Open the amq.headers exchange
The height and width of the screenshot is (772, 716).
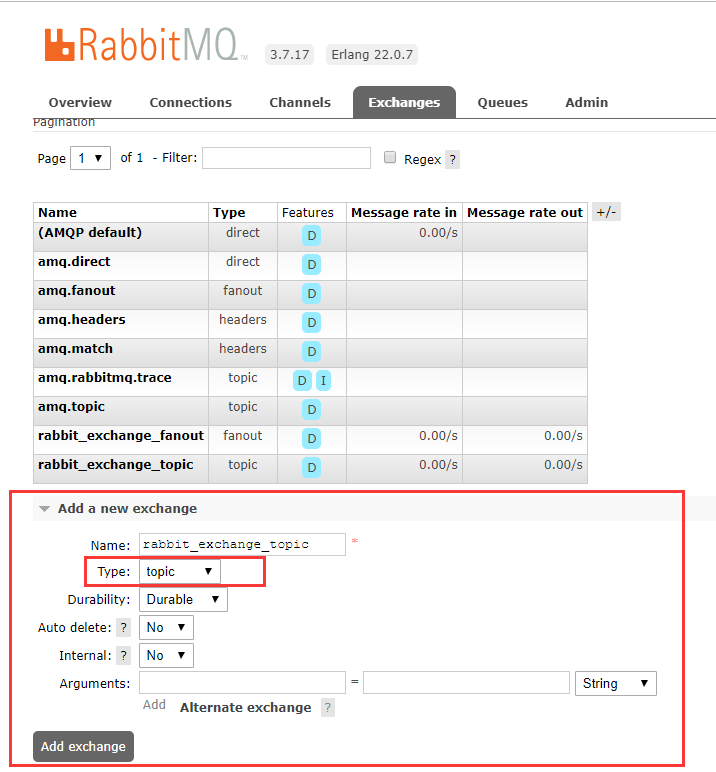click(x=82, y=320)
